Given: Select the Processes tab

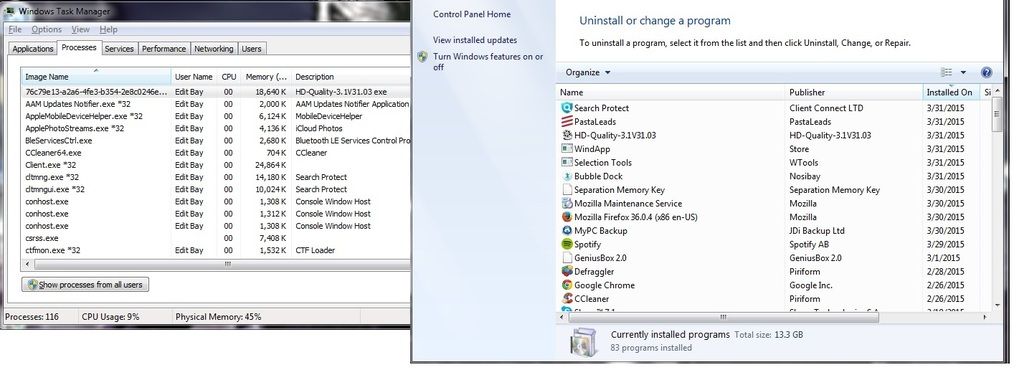Looking at the screenshot, I should click(x=79, y=48).
